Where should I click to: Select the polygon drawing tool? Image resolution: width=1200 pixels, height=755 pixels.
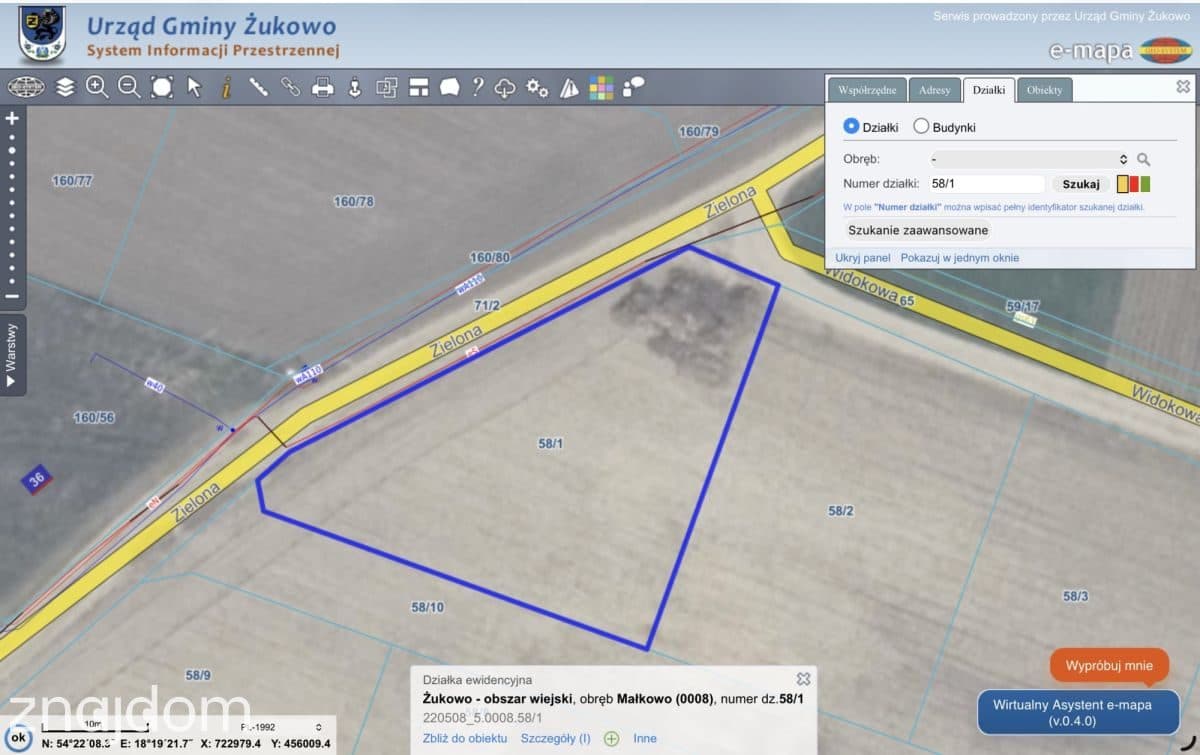[450, 87]
